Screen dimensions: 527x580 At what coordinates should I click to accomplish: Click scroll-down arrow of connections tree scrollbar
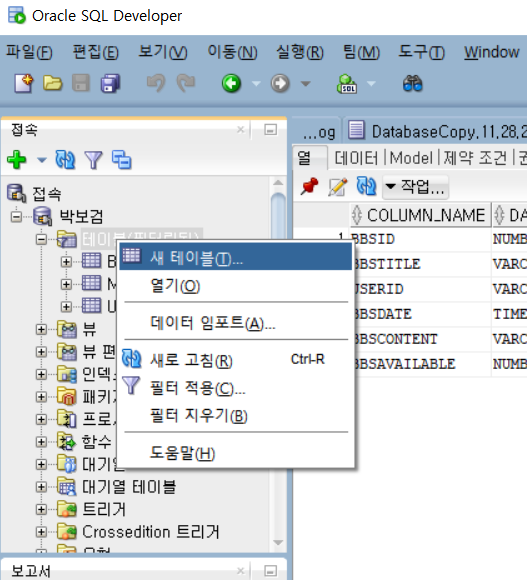click(278, 543)
